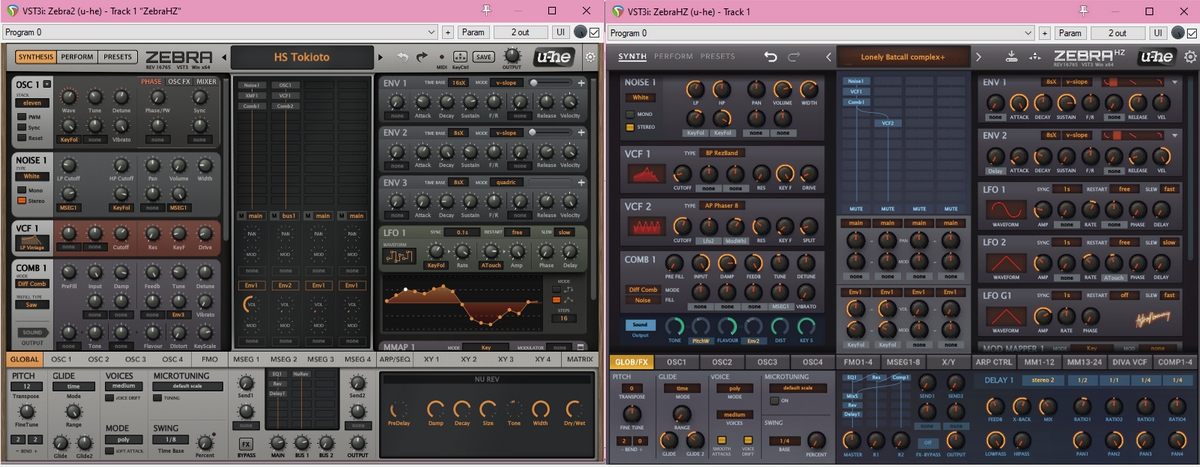
Task: Enable Reset checkbox in OSC 1
Action: (x=21, y=139)
